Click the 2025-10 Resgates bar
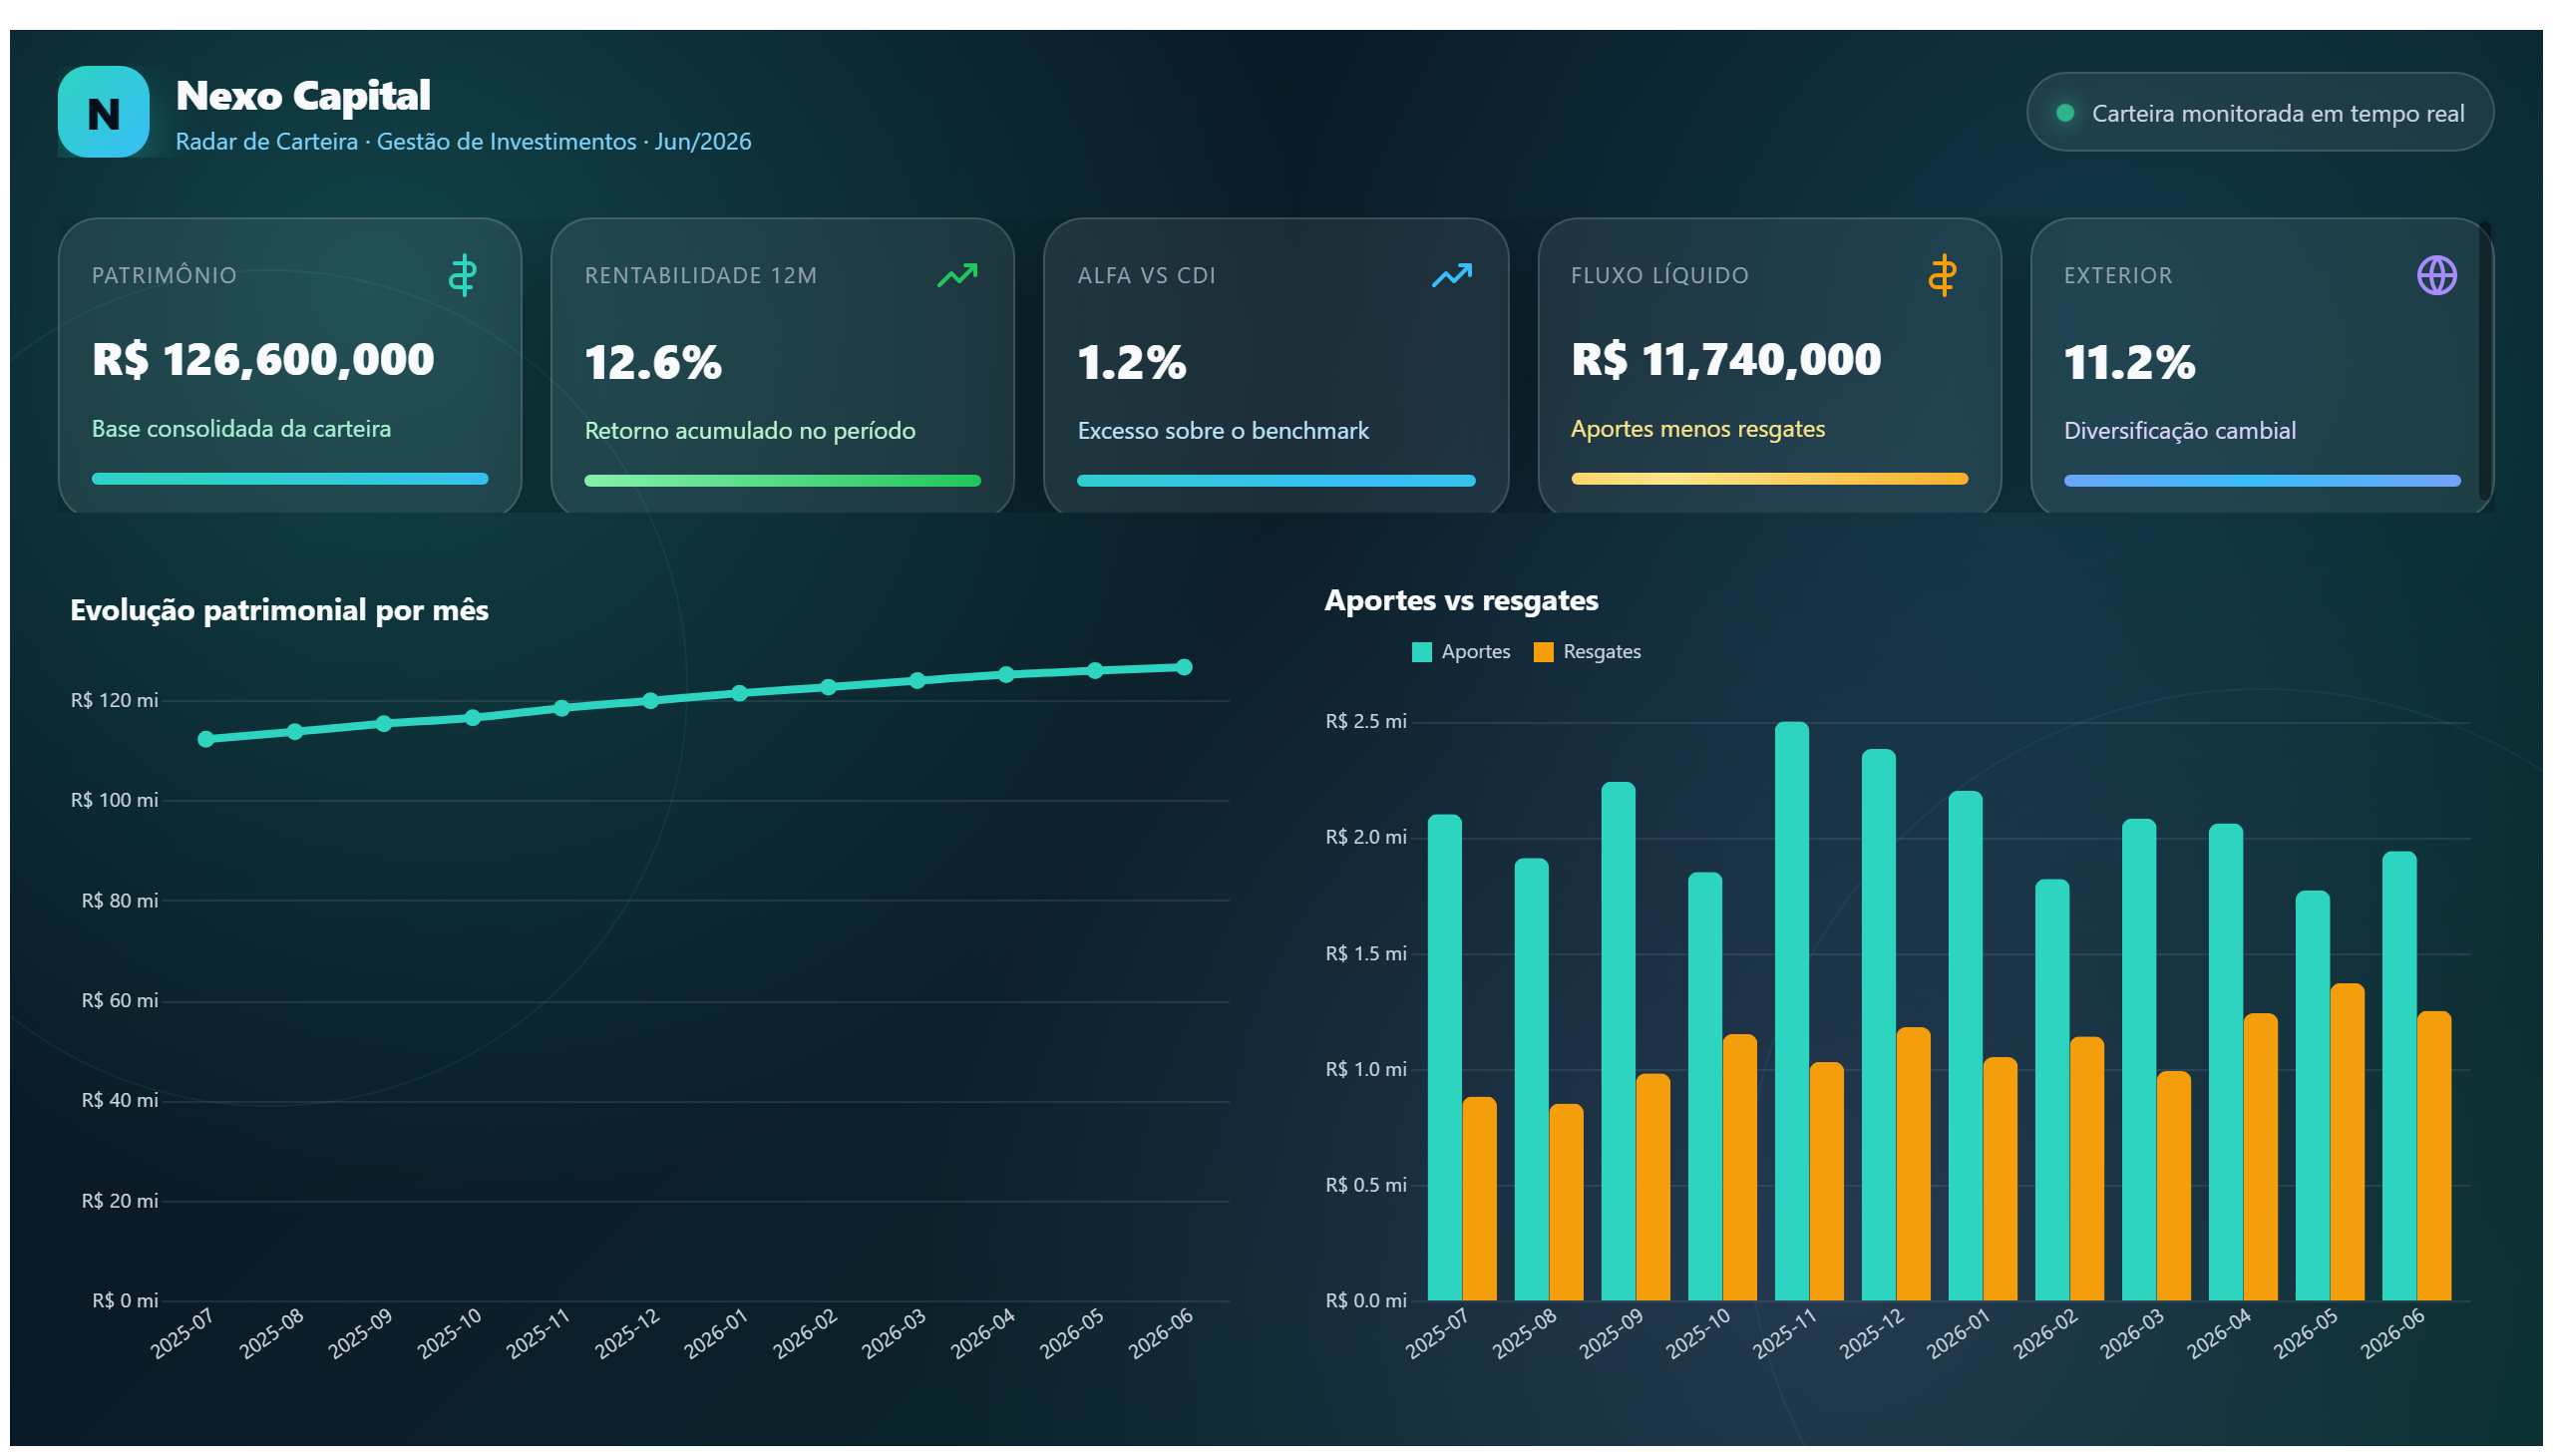 click(1740, 1167)
